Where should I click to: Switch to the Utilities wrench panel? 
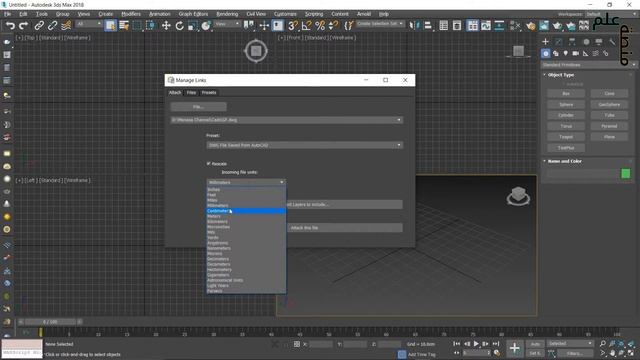[x=612, y=42]
